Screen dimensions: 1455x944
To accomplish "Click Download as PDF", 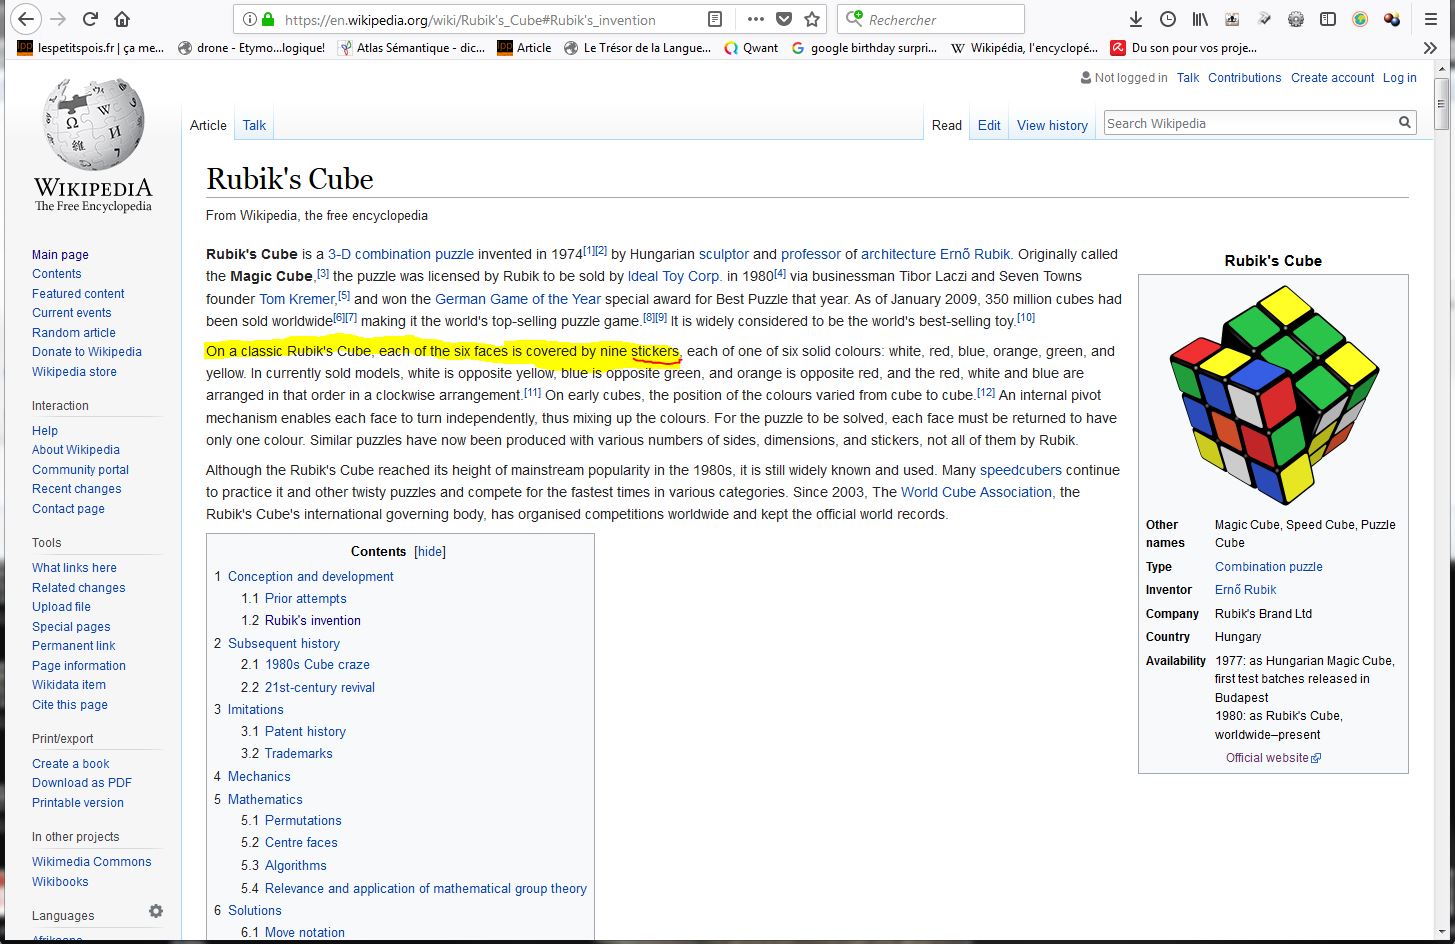I will [81, 783].
